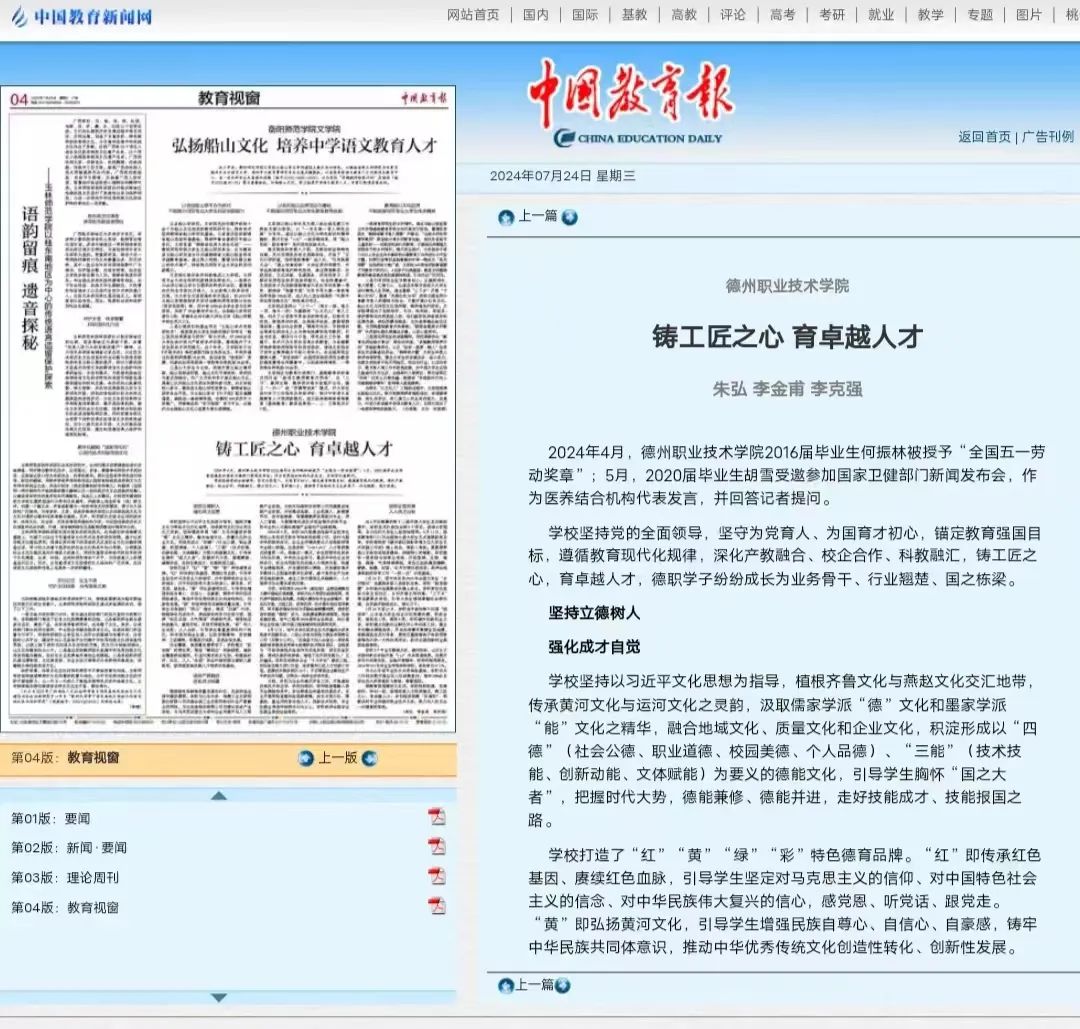Viewport: 1080px width, 1029px height.
Task: Select 高考 in the top navigation bar
Action: click(783, 15)
